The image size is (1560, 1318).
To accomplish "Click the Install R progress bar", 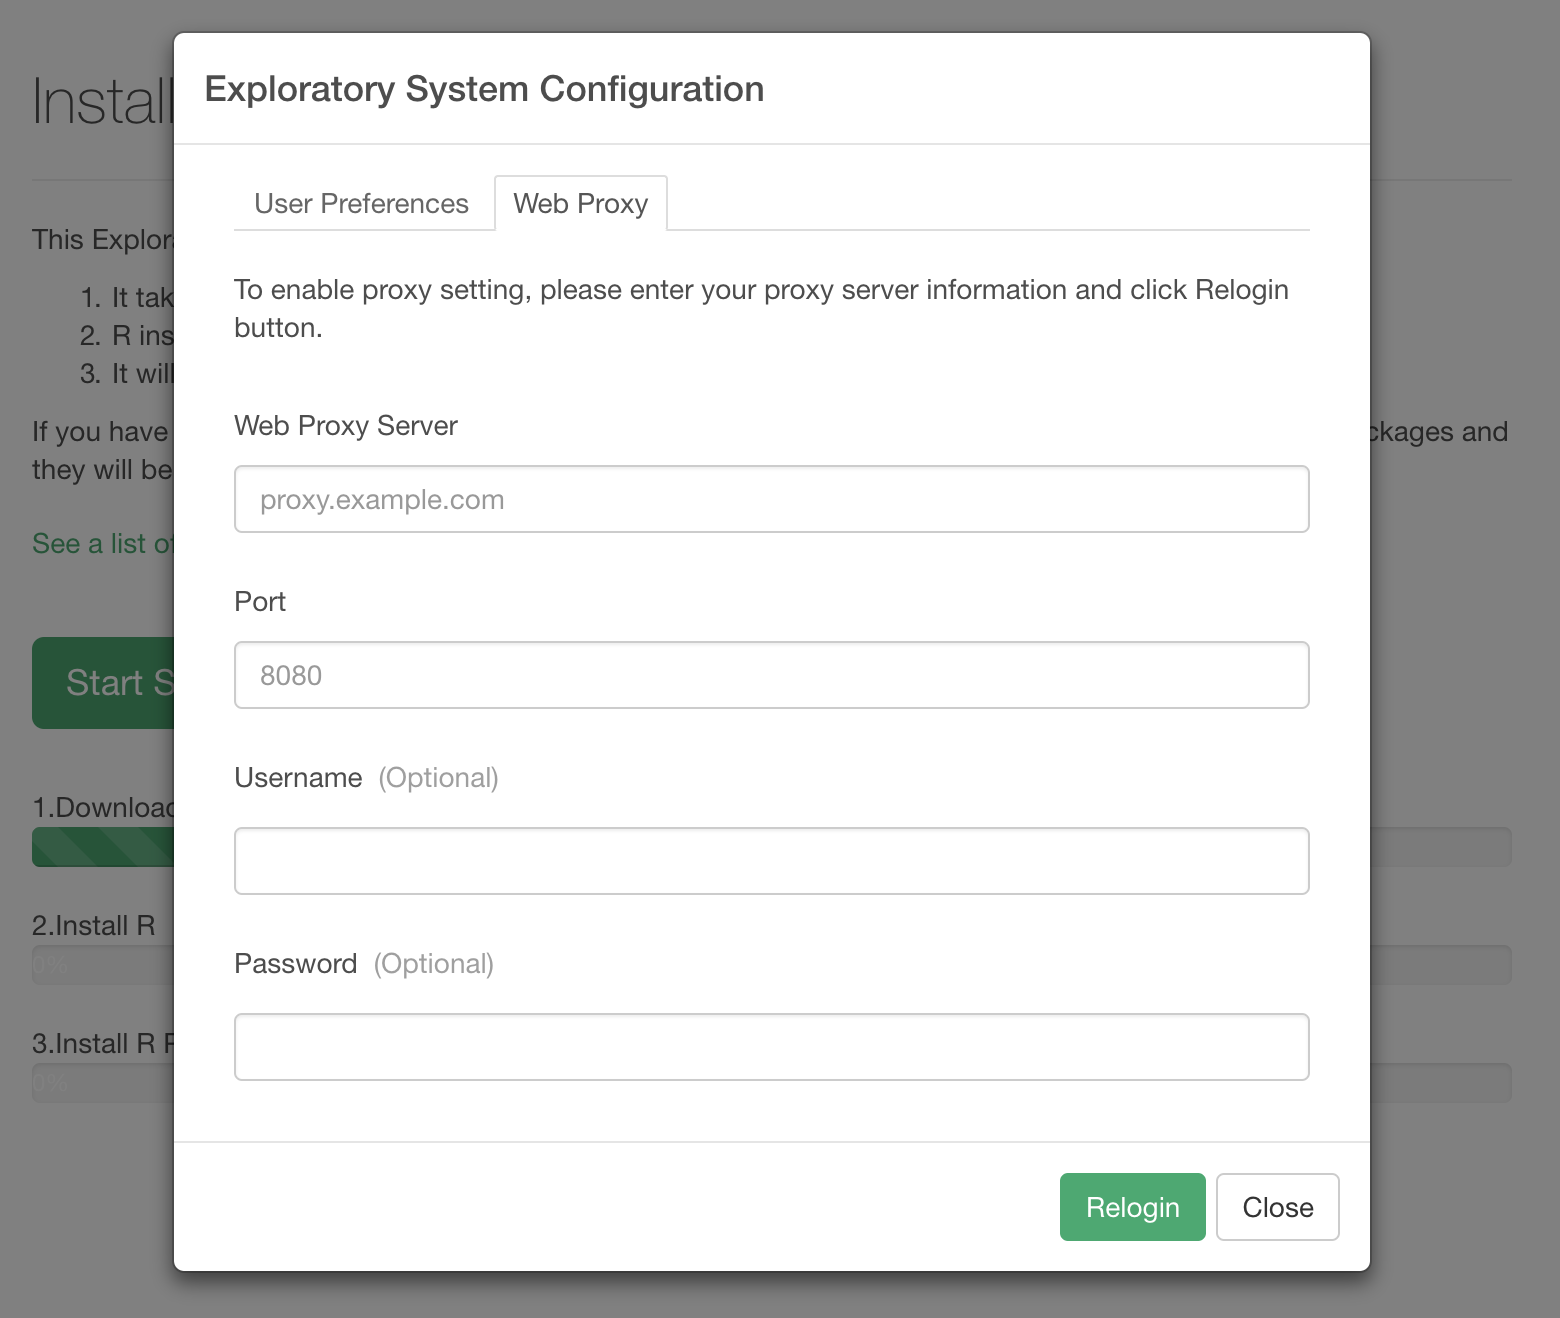I will coord(103,965).
